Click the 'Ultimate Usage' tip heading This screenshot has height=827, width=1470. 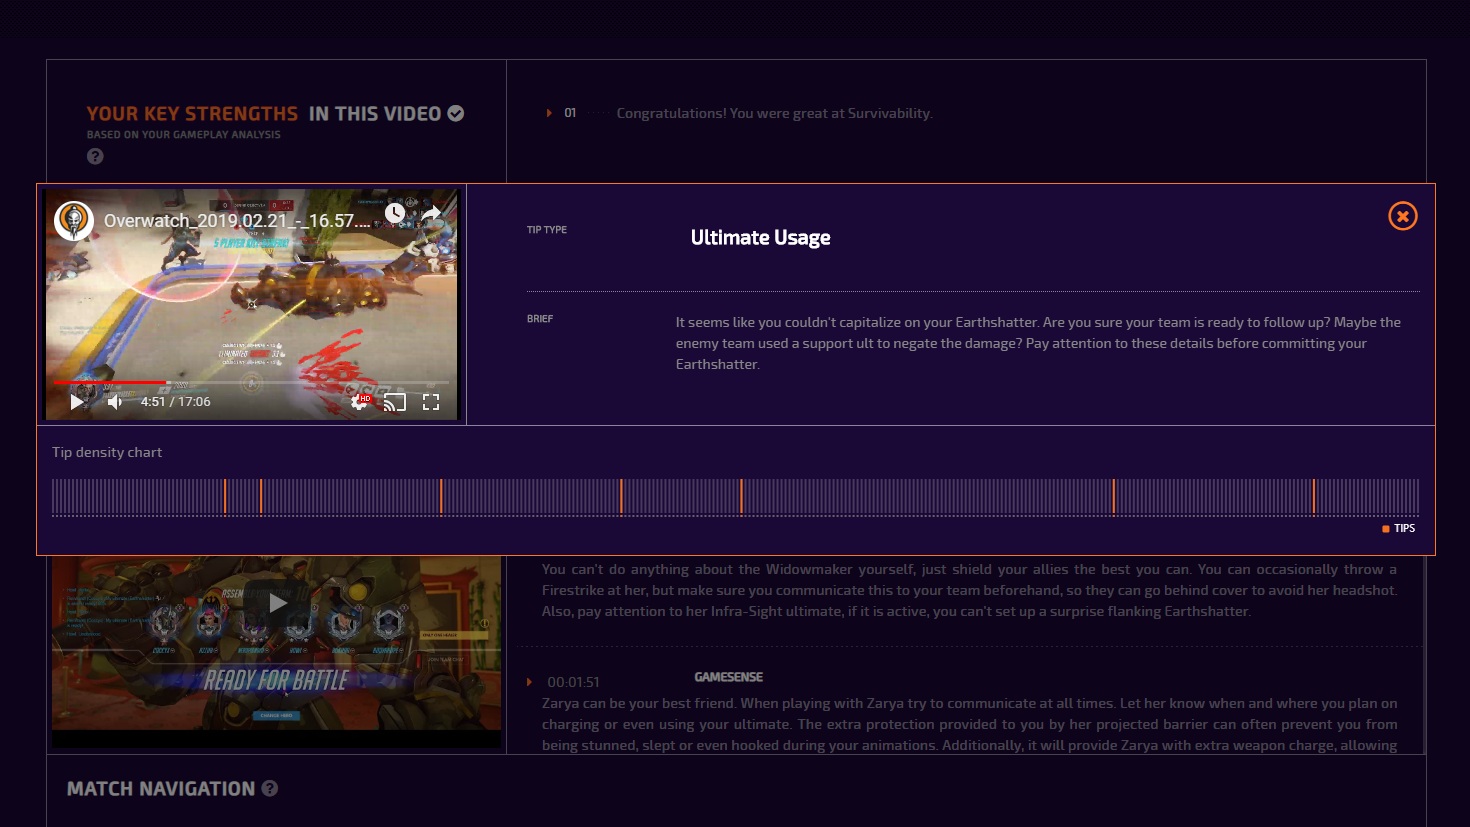pos(760,238)
